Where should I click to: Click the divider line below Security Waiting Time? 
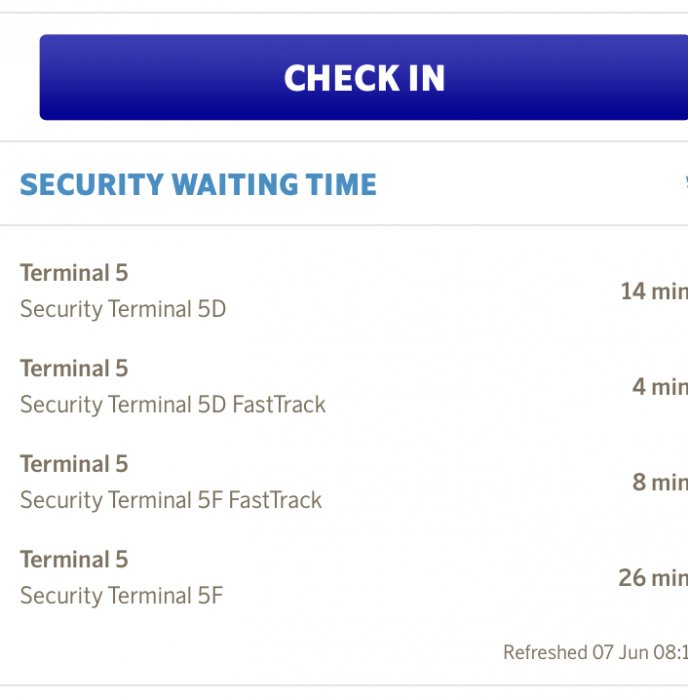coord(344,225)
